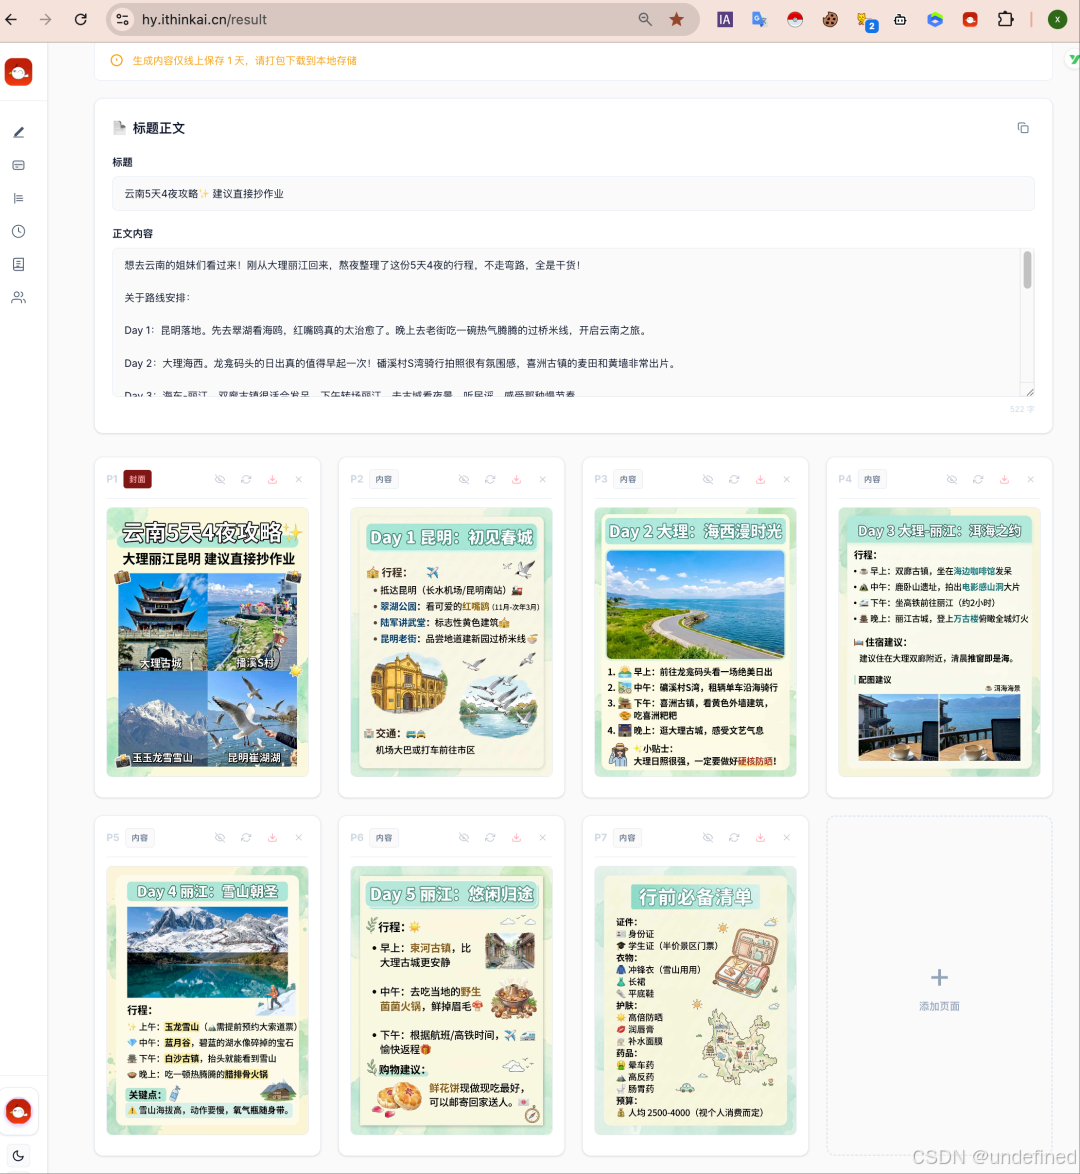This screenshot has width=1080, height=1174.
Task: Click the bookmark star in address bar
Action: pyautogui.click(x=676, y=19)
